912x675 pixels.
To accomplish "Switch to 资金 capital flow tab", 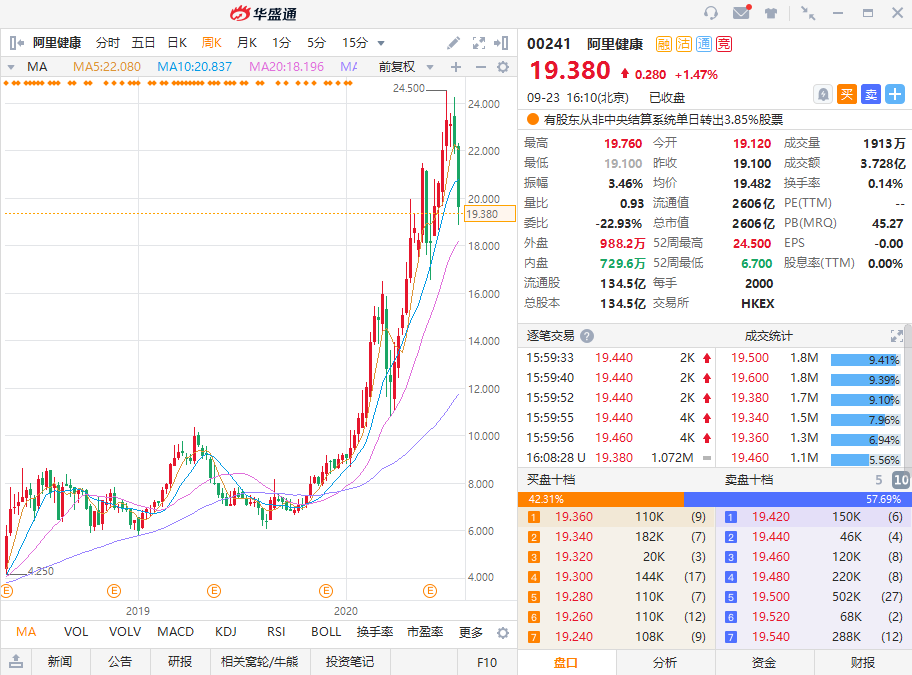I will (764, 663).
